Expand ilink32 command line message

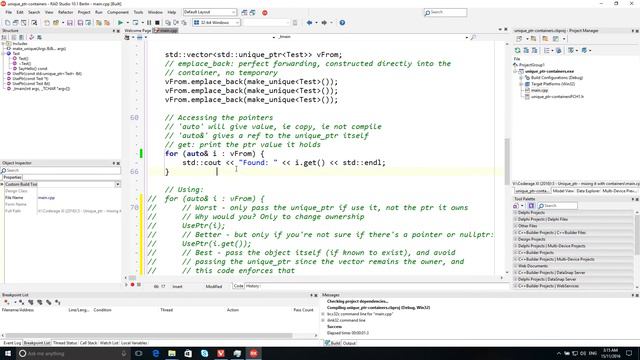coord(323,320)
